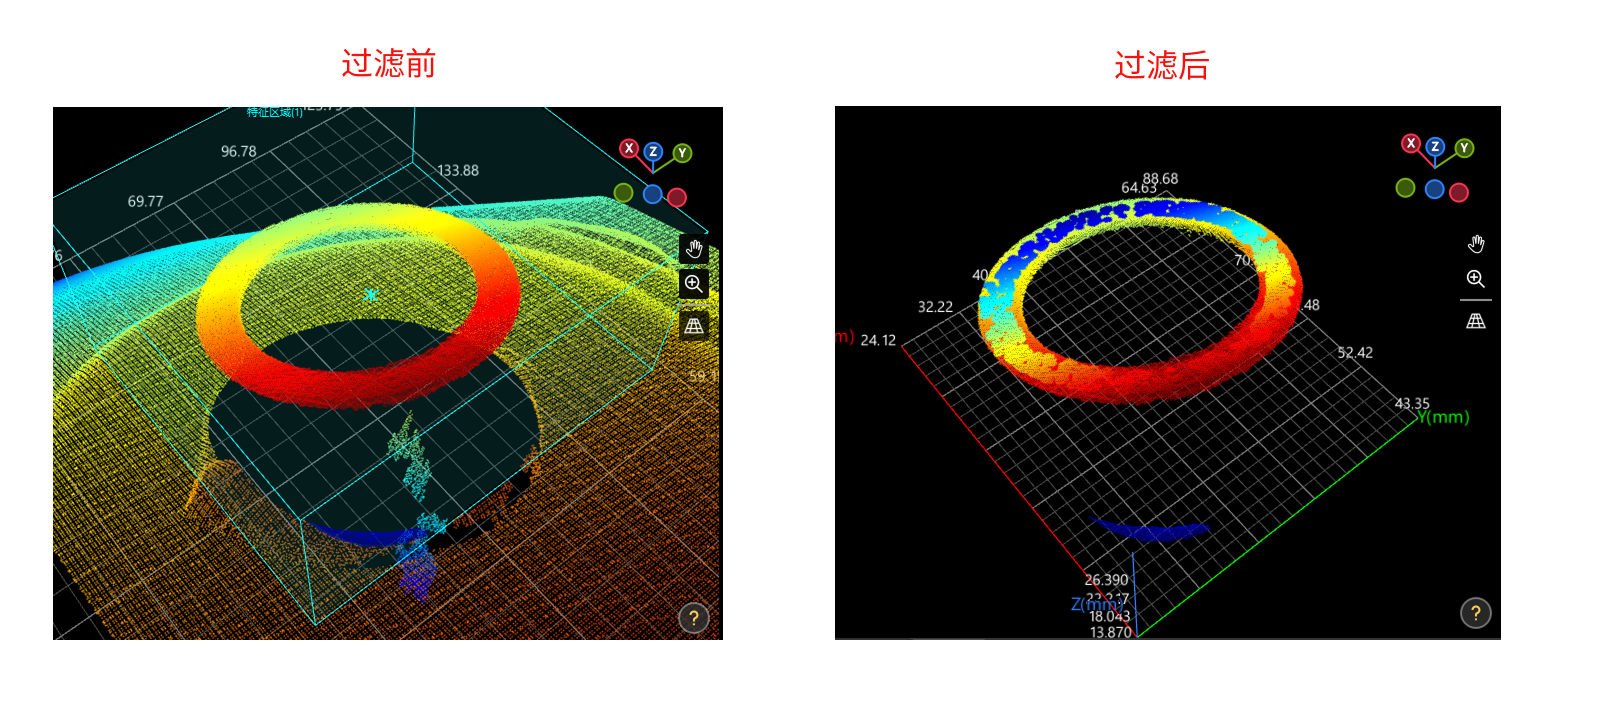Click the 13.870 Z axis value
The height and width of the screenshot is (709, 1602).
1110,633
